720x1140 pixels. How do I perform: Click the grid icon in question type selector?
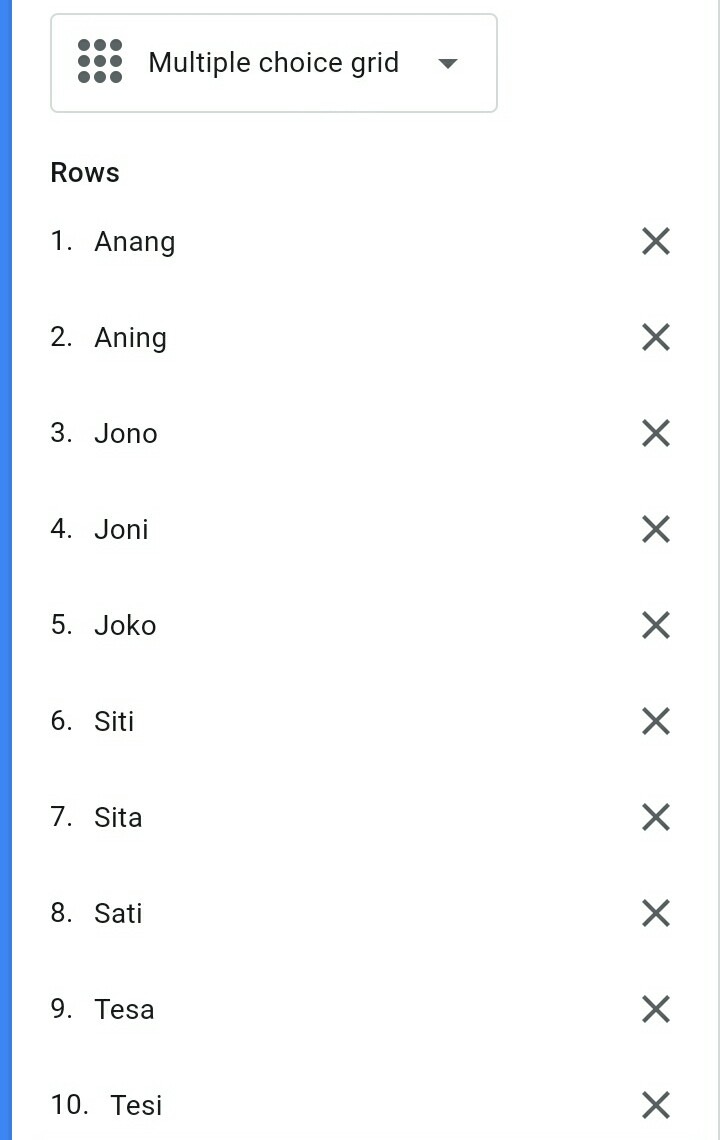100,62
